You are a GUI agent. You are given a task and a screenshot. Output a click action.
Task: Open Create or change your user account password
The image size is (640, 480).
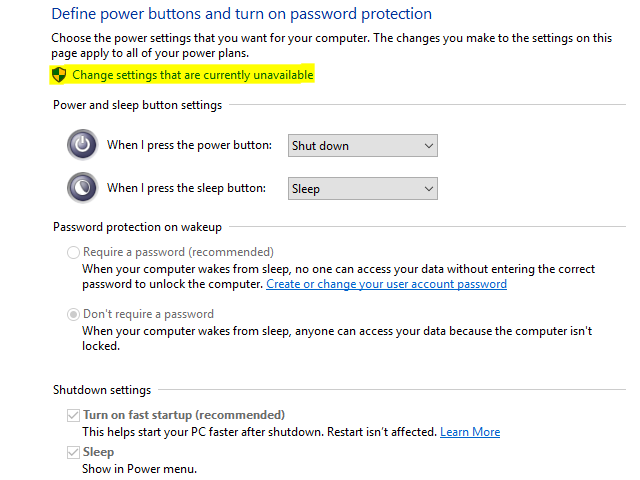386,284
